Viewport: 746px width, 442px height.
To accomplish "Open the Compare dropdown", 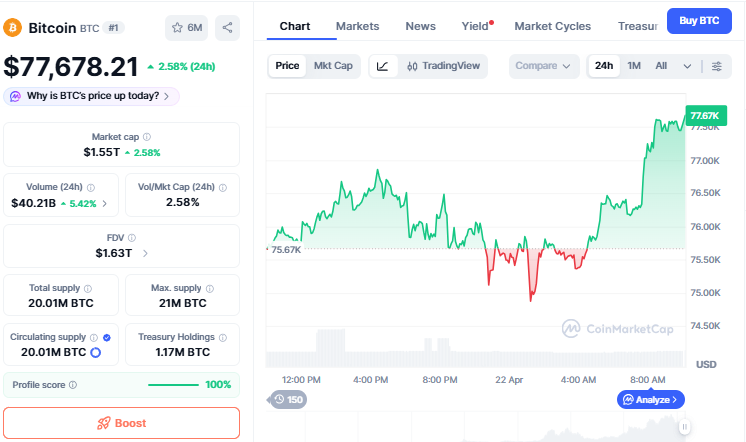I will point(543,66).
